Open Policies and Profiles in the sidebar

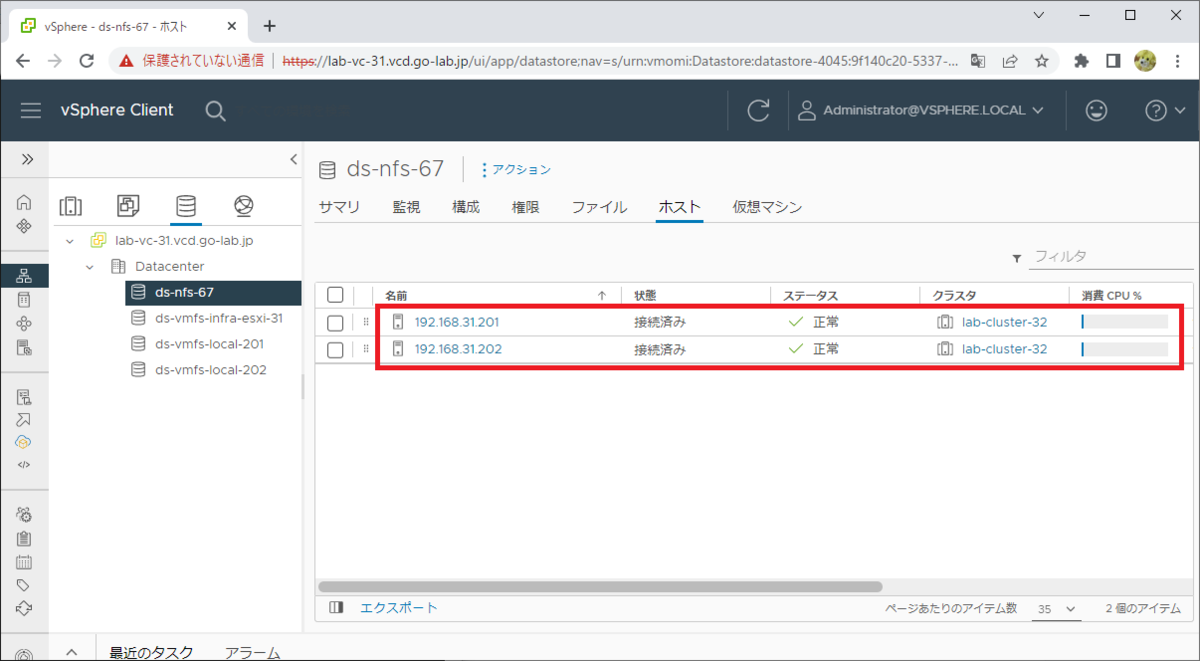pyautogui.click(x=24, y=397)
